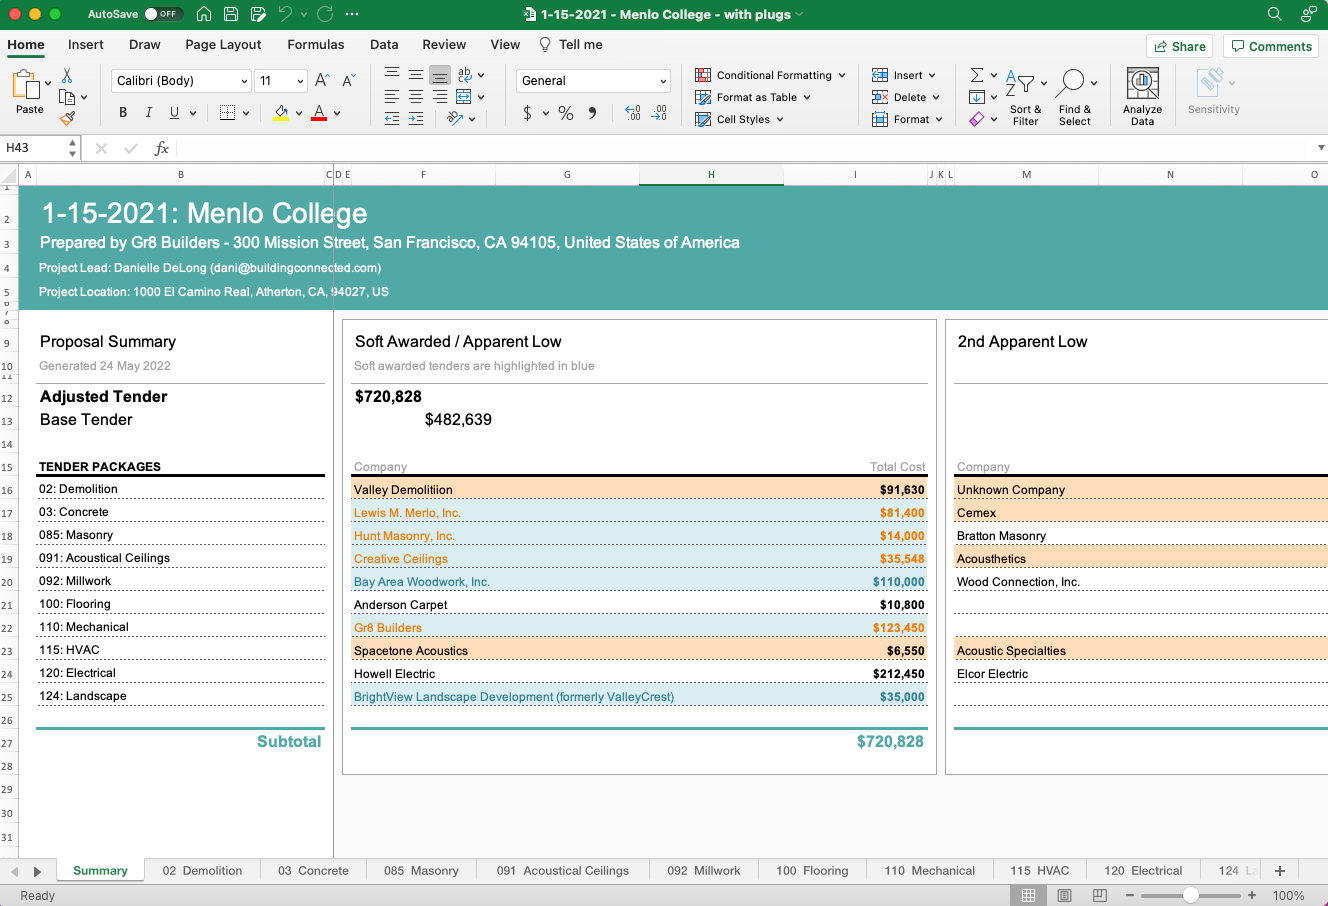Click the Copy icon

point(67,97)
